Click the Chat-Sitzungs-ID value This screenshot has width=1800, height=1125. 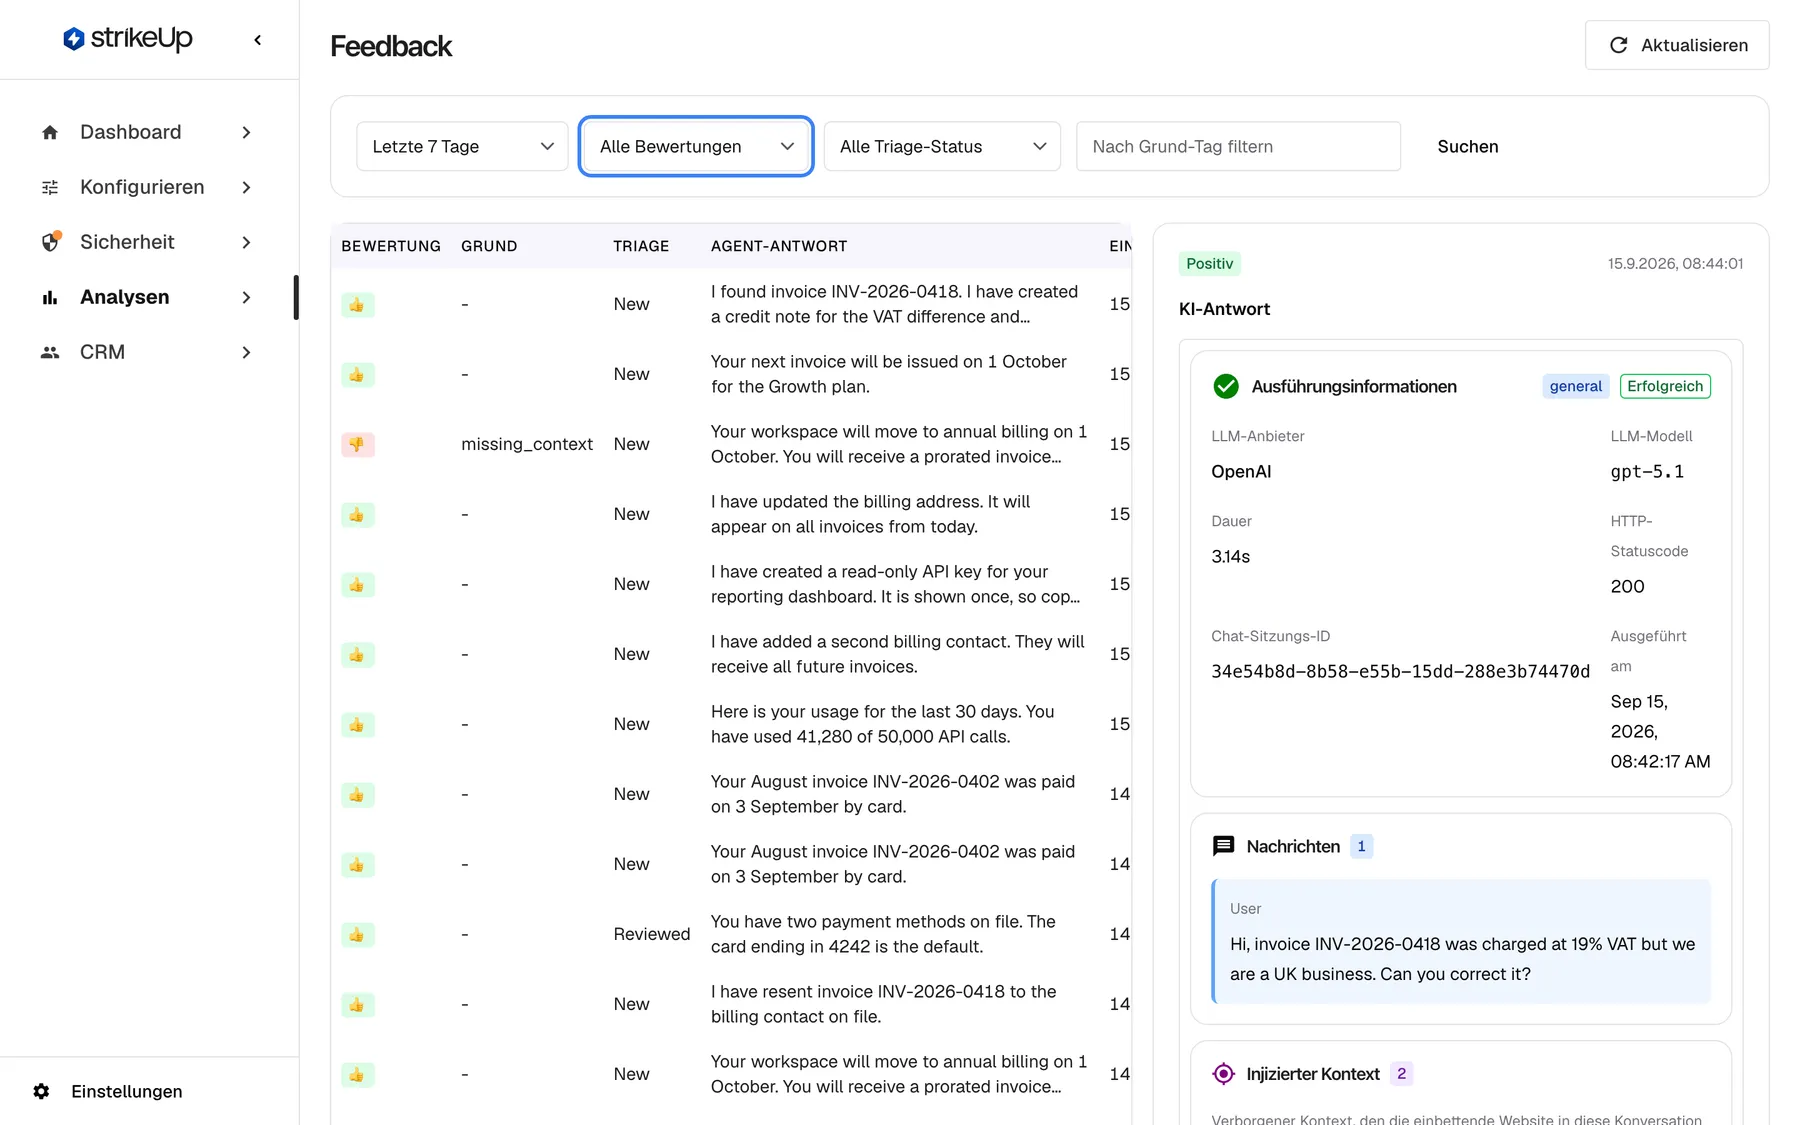1400,671
